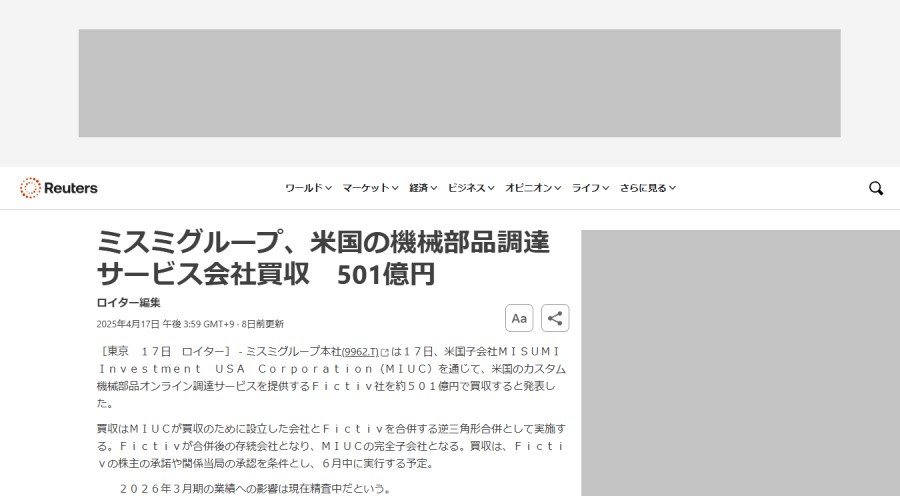The height and width of the screenshot is (496, 900).
Task: Expand the オピニオン menu
Action: coord(533,188)
